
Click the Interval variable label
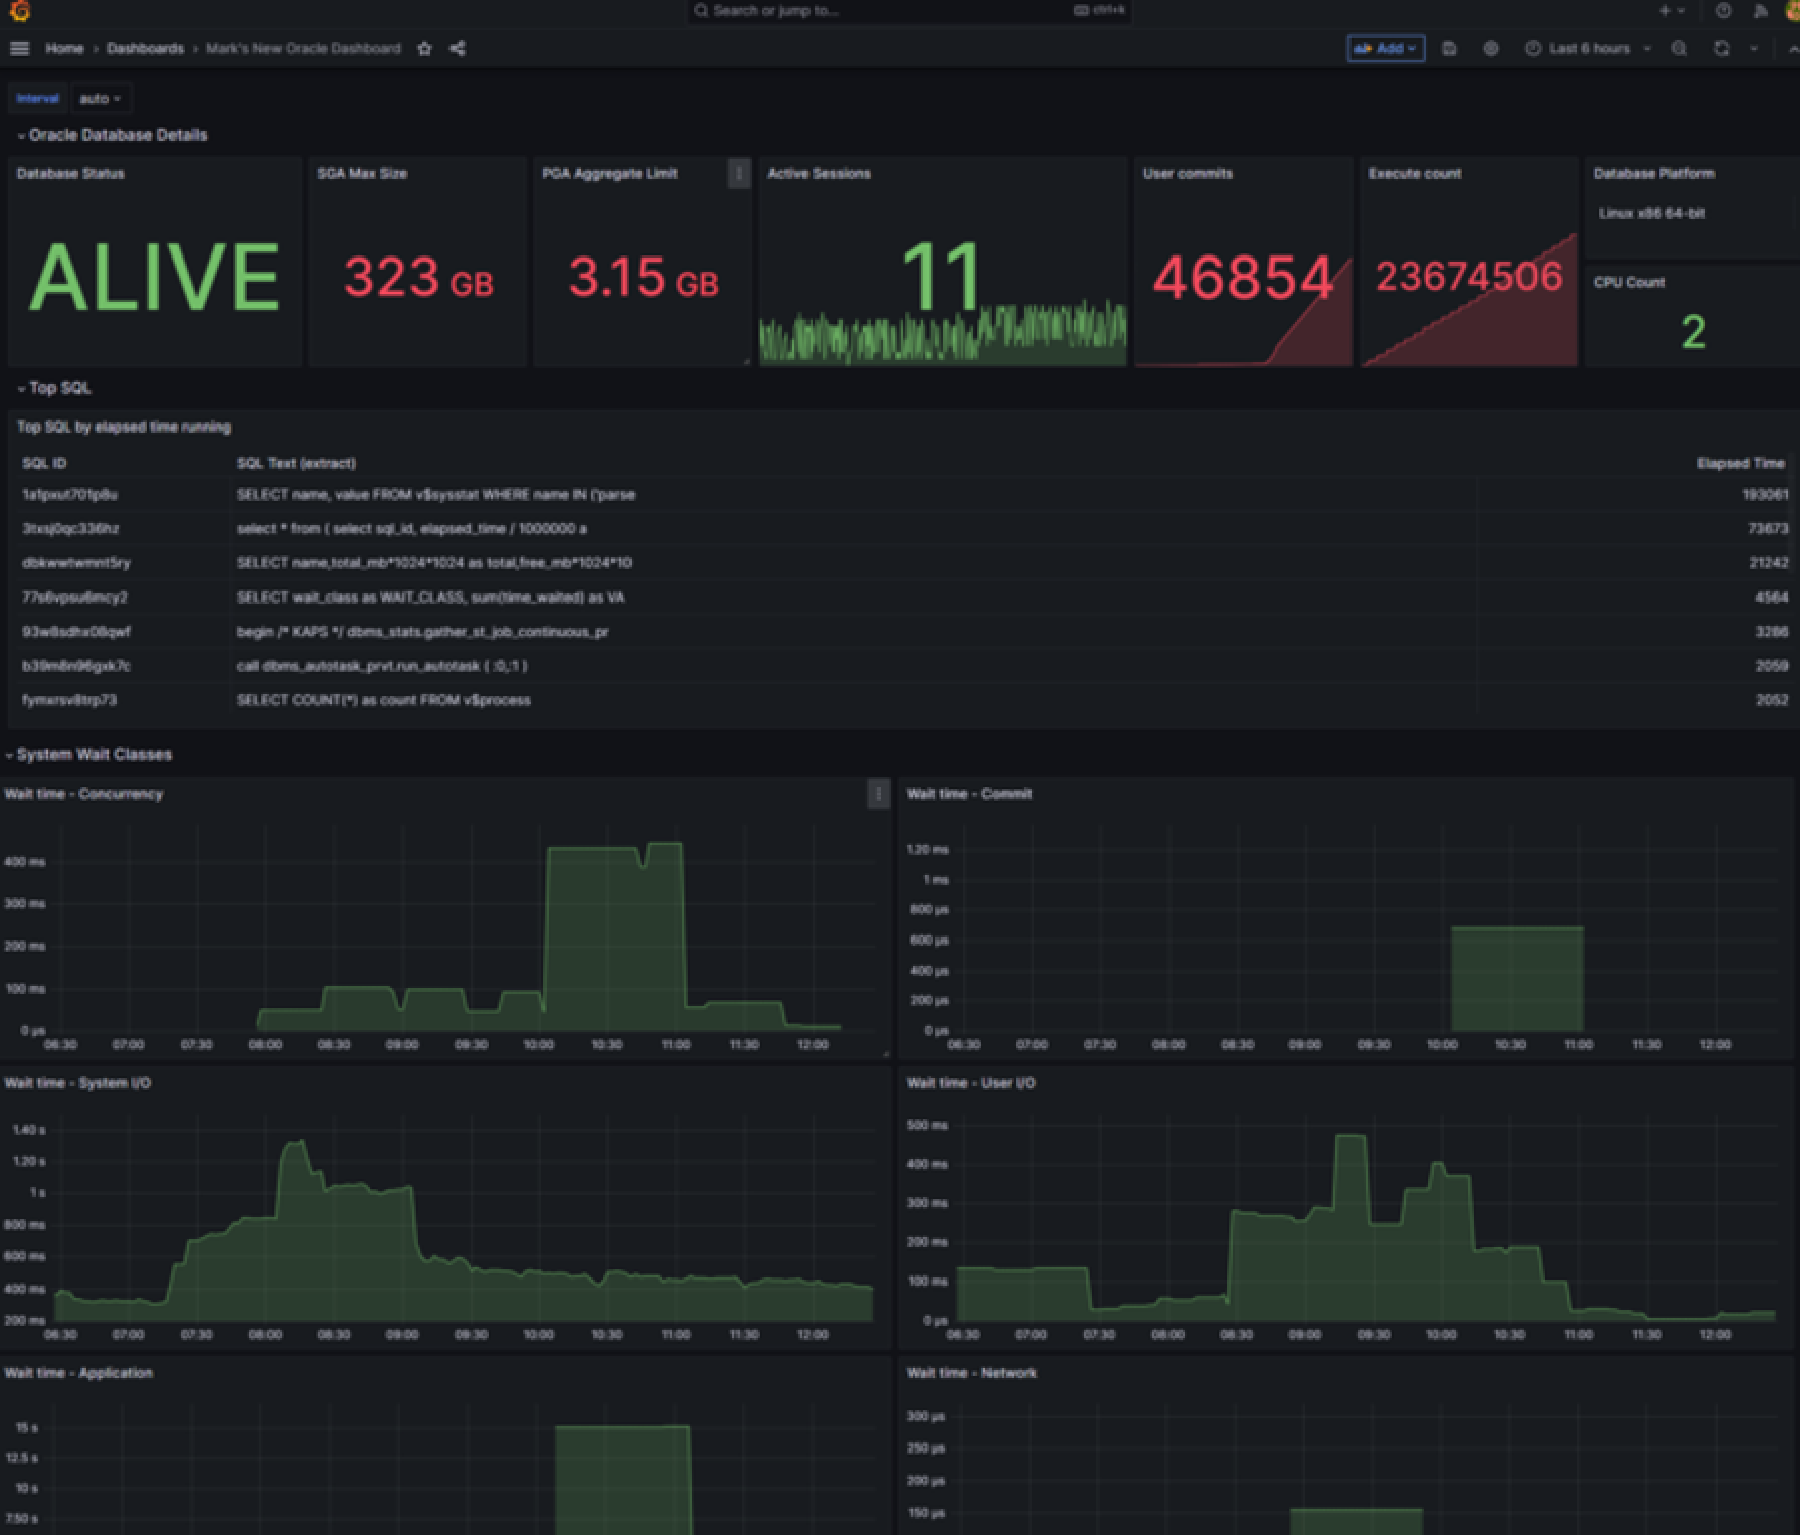click(38, 99)
